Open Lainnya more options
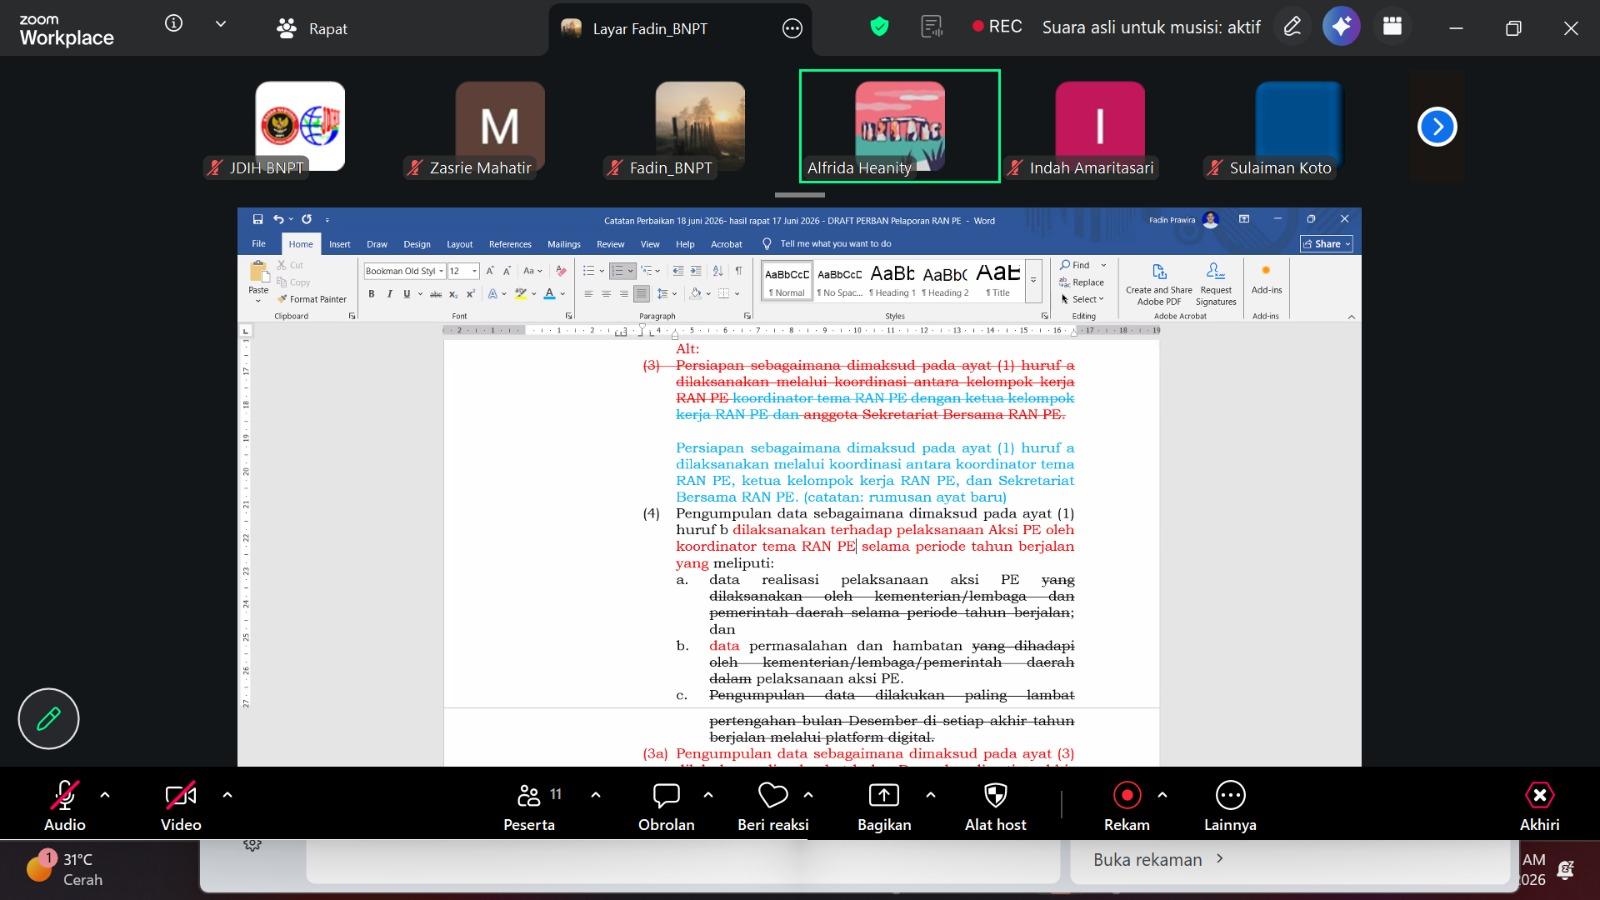1600x900 pixels. point(1230,807)
